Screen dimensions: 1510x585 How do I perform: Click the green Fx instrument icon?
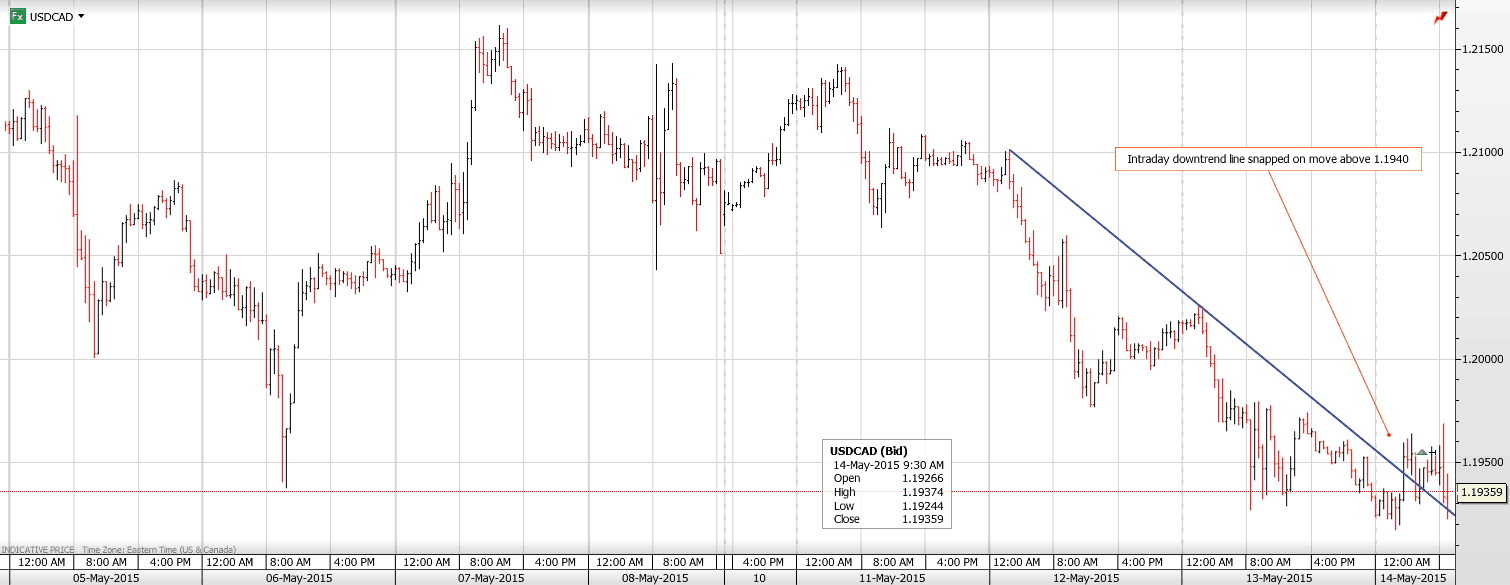17,16
